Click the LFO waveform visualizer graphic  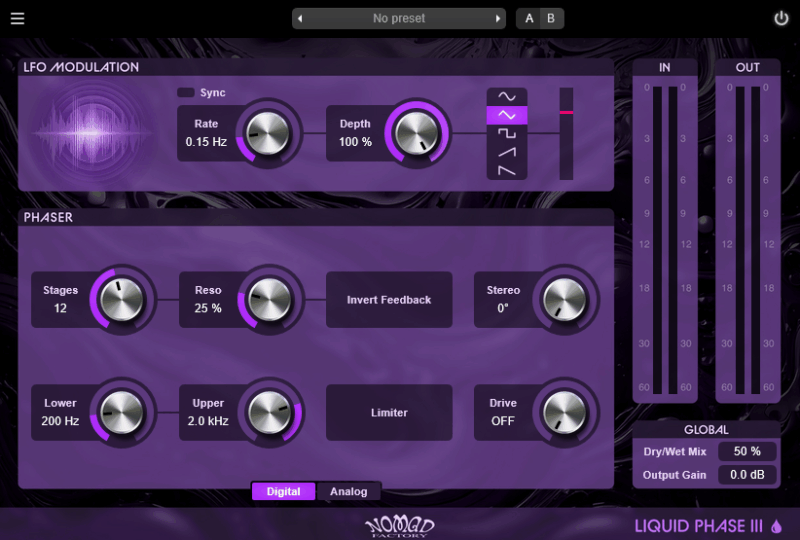click(92, 133)
